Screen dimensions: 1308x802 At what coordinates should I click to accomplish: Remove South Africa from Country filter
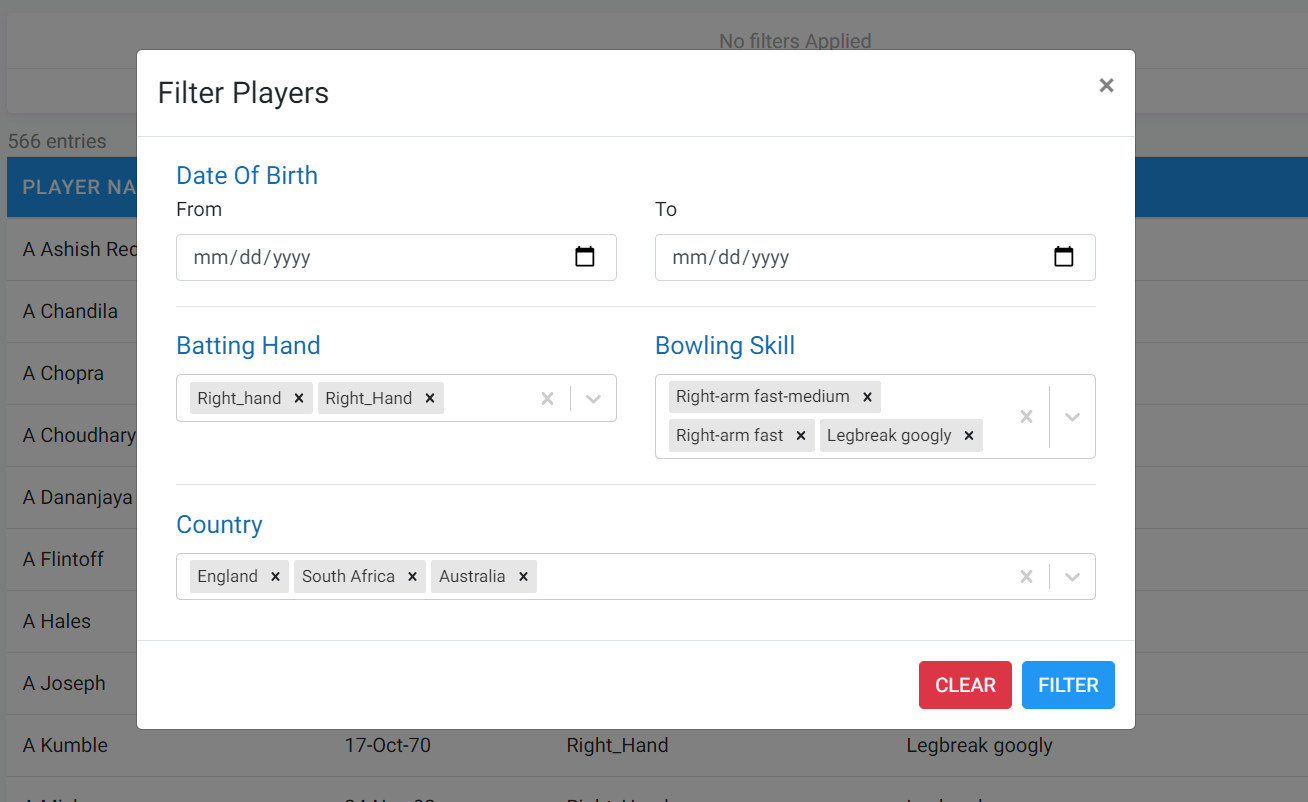click(x=411, y=577)
